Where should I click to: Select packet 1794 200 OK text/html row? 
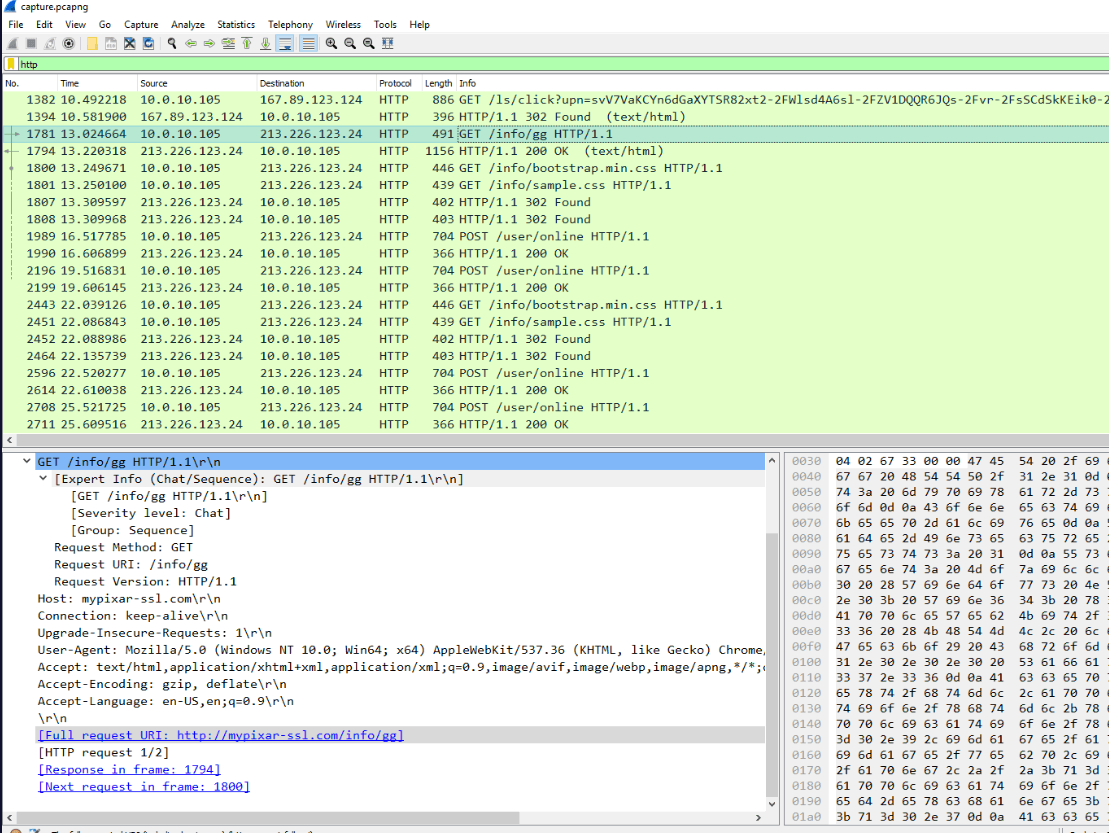[x=555, y=151]
